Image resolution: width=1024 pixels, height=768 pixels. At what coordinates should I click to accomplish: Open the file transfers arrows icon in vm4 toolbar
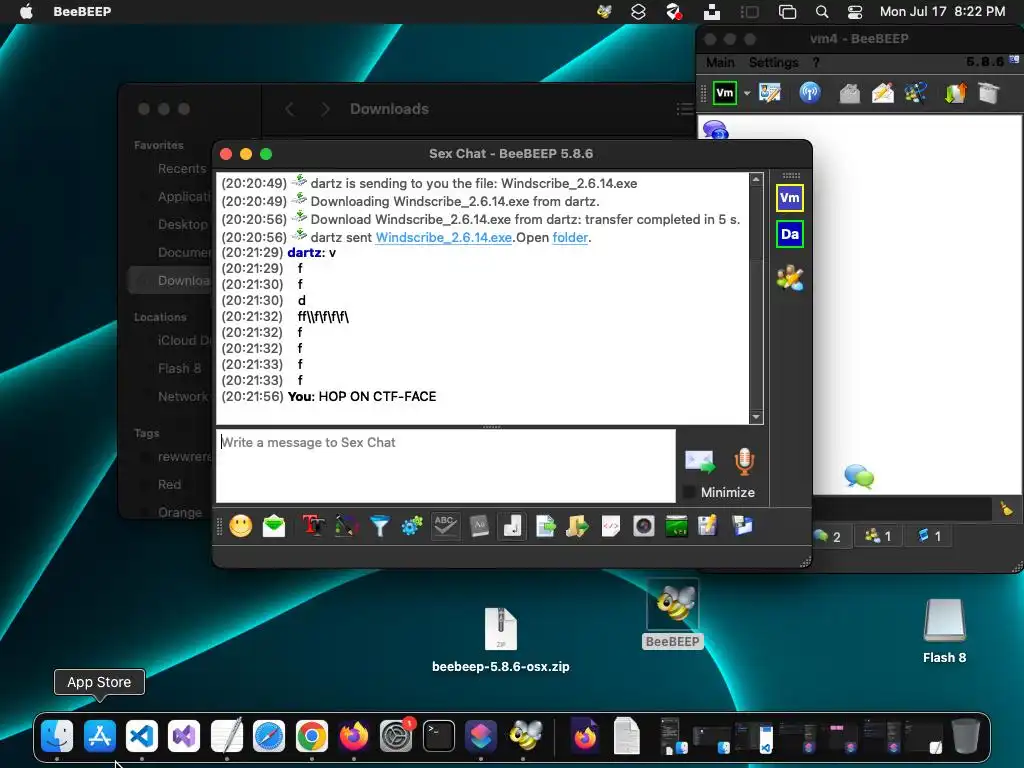click(x=955, y=93)
